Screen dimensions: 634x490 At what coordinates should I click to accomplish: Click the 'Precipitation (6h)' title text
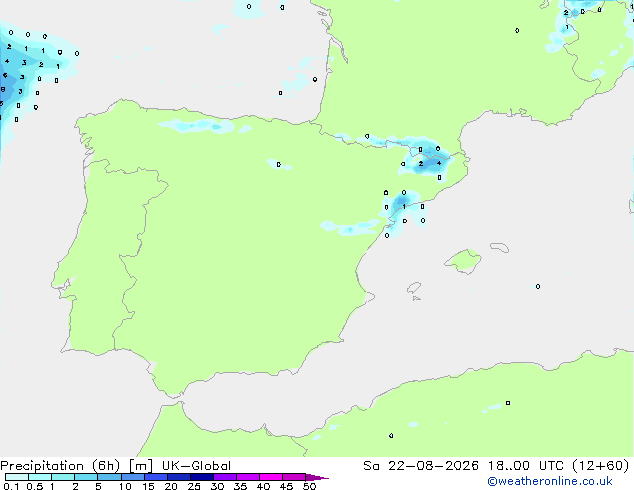click(x=60, y=466)
